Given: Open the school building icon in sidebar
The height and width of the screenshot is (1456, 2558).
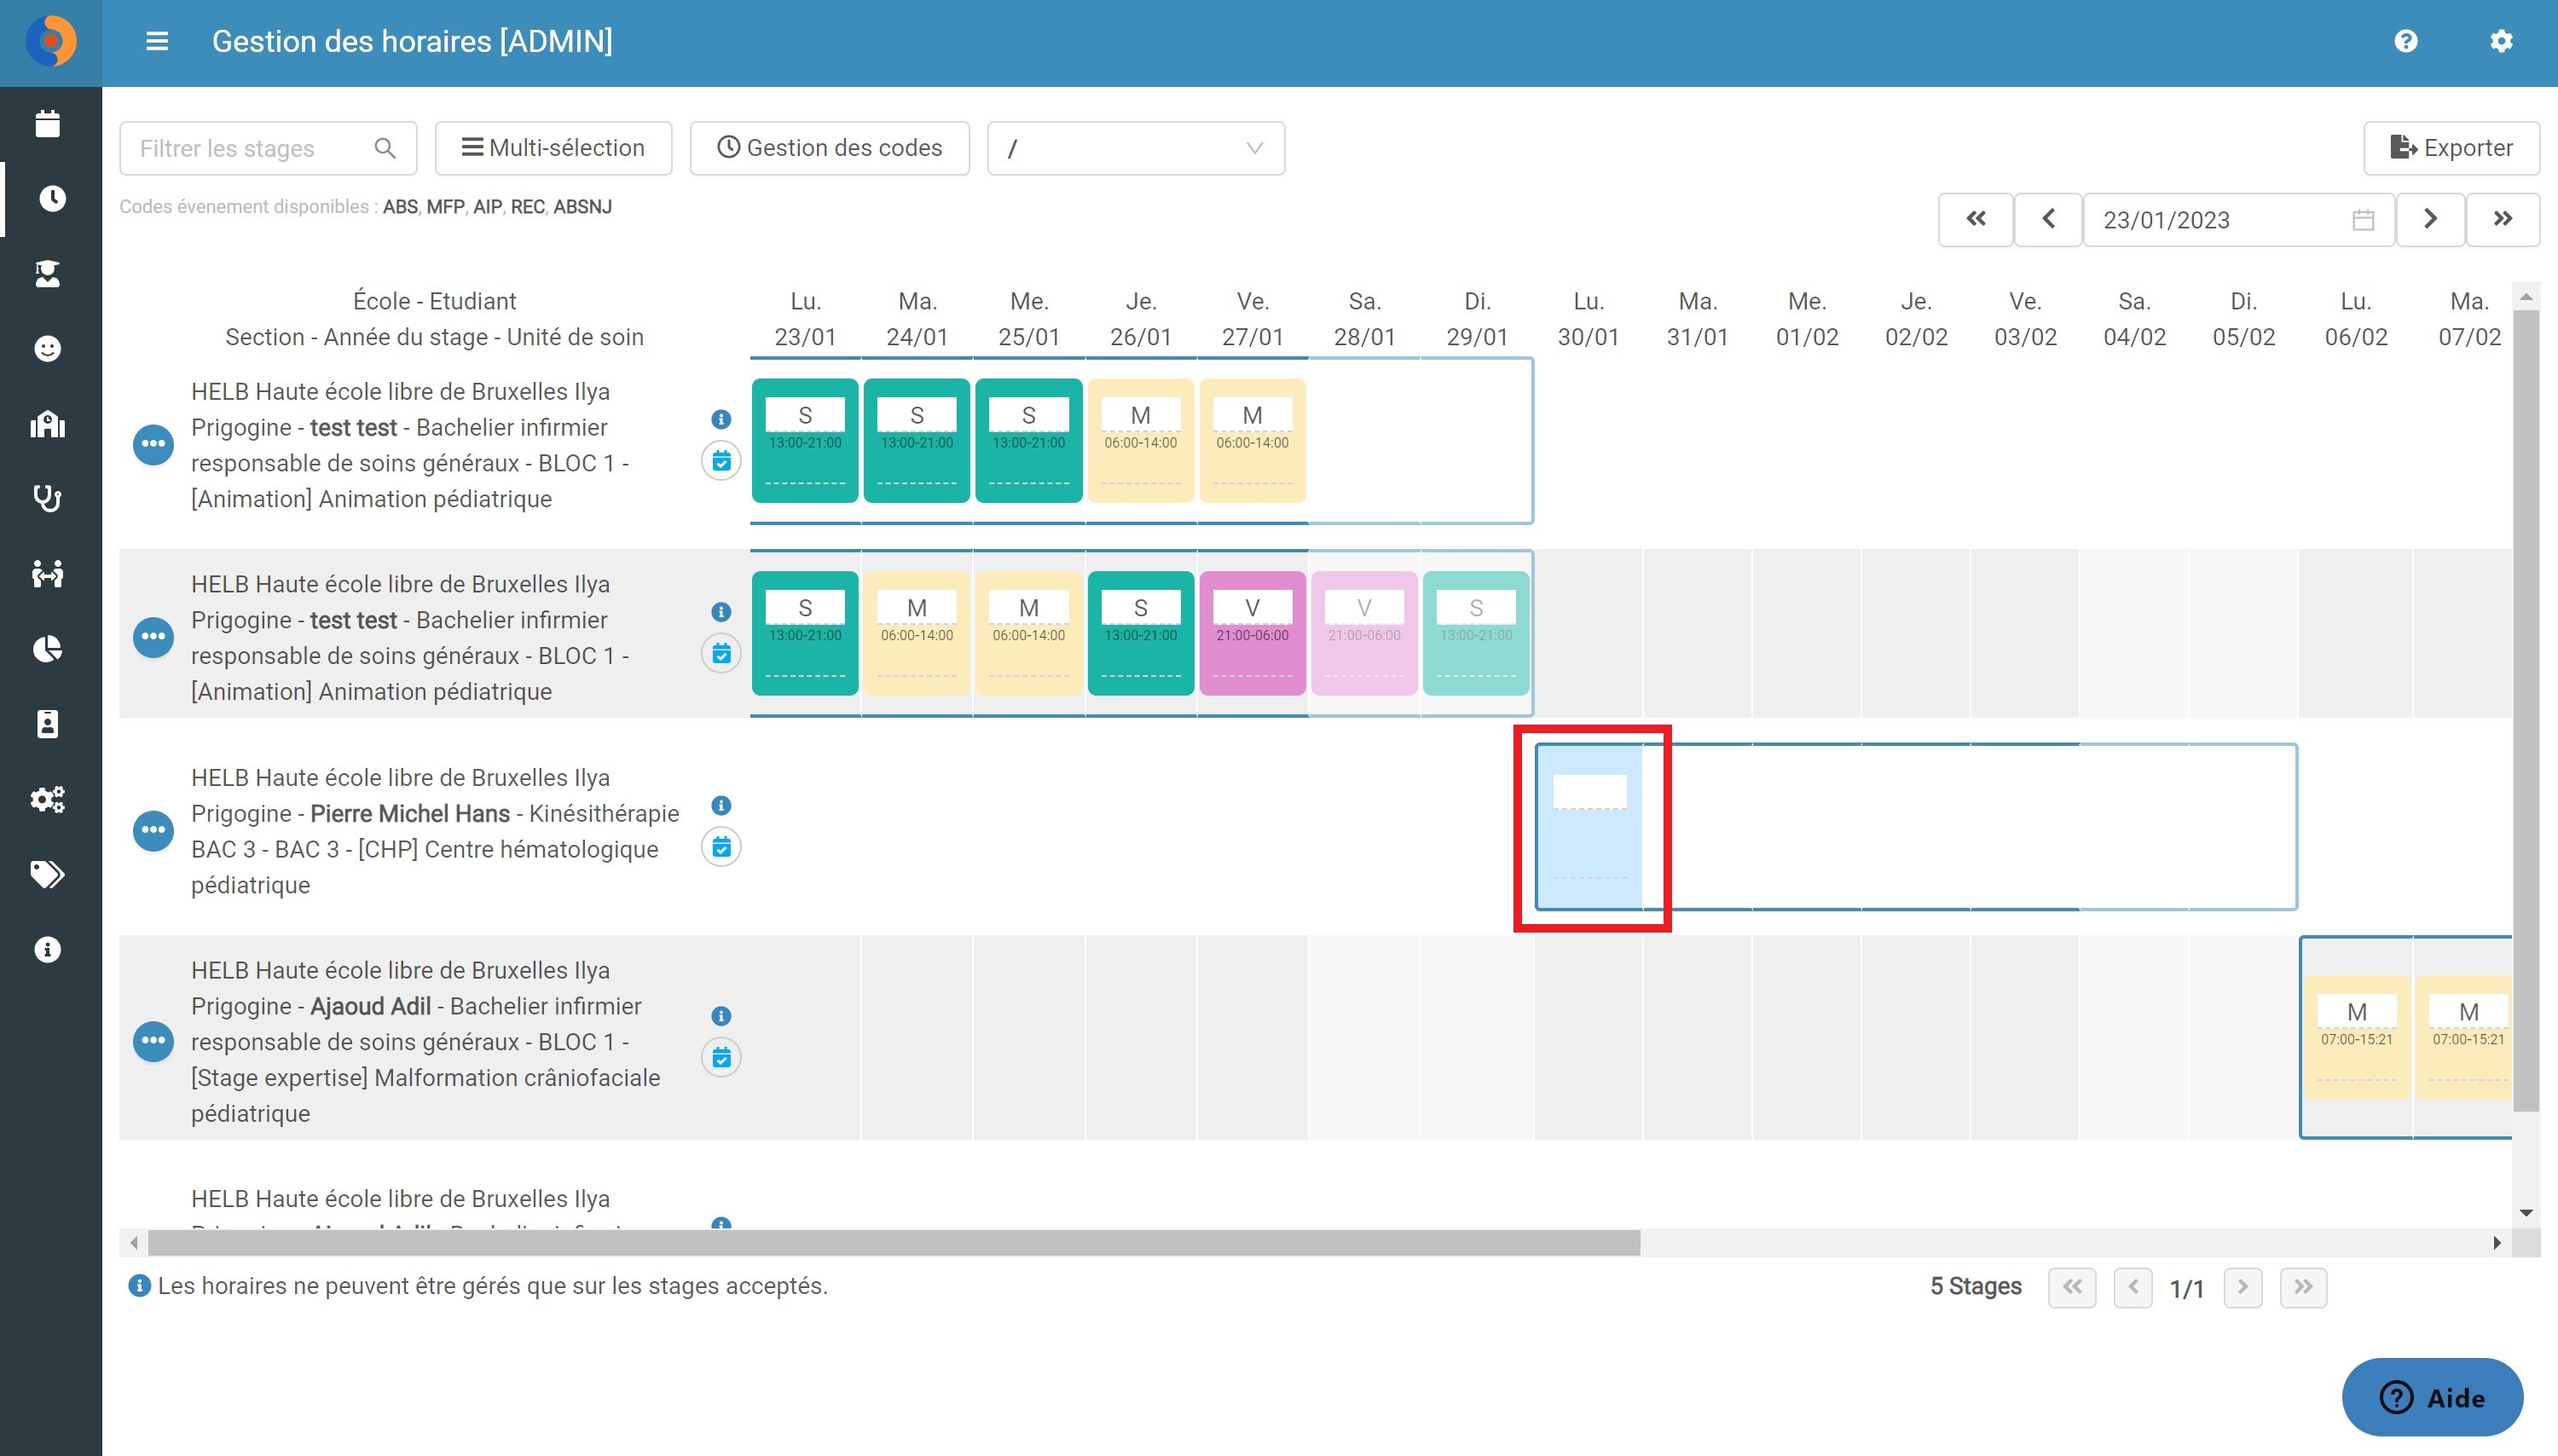Looking at the screenshot, I should (x=48, y=424).
